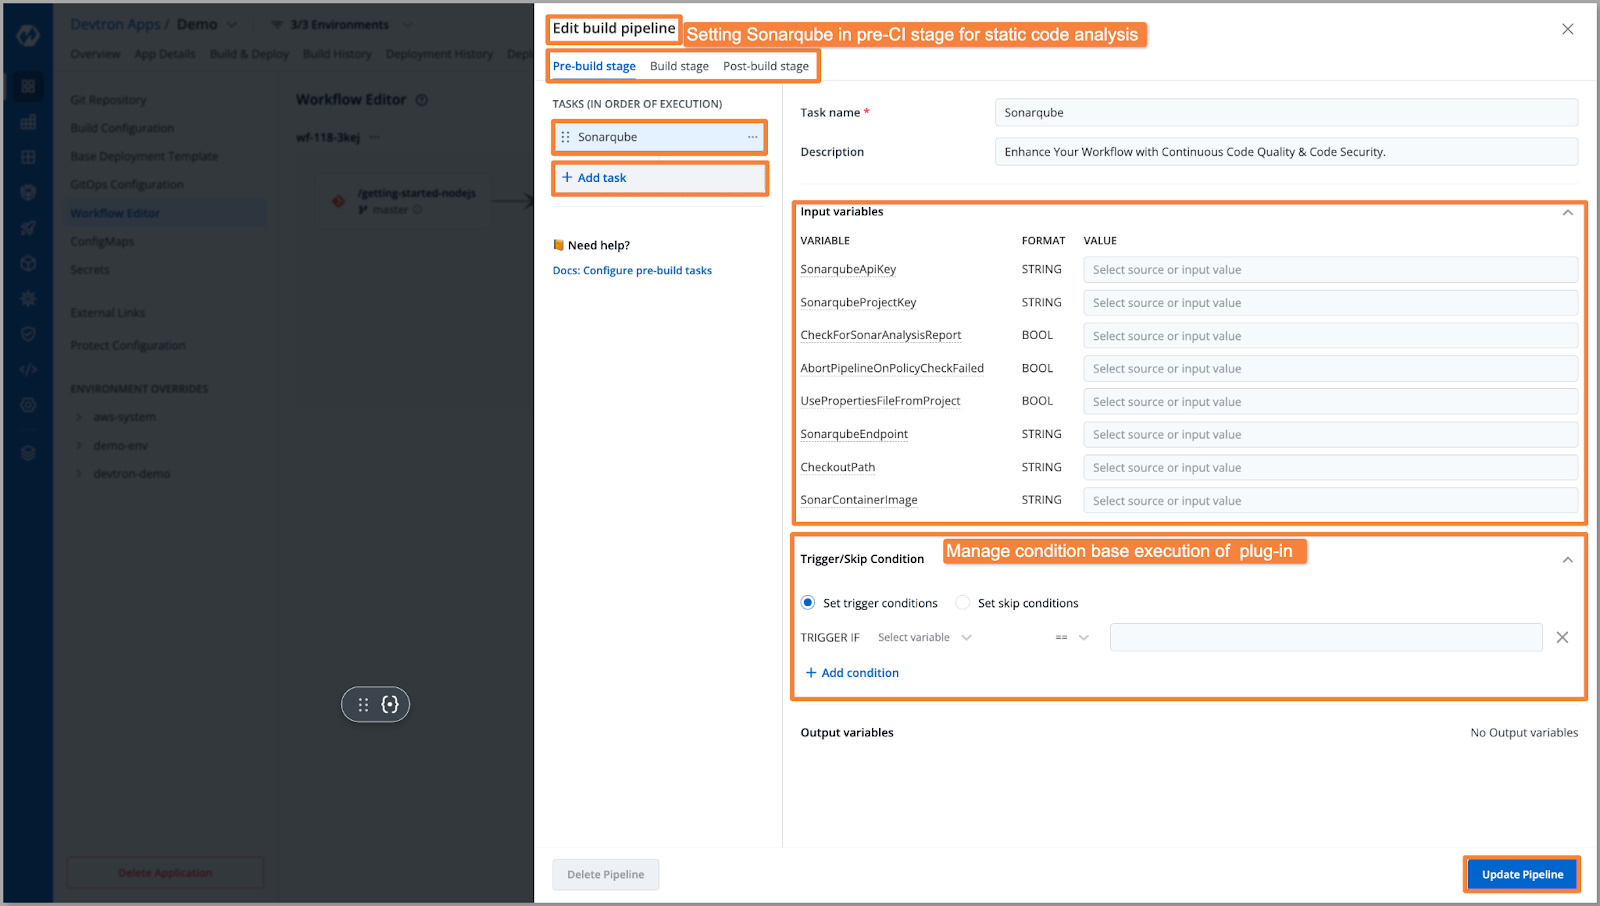Screen dimensions: 1600x906
Task: Click the UsePropertiesFileFromProject variable name
Action: [x=880, y=402]
